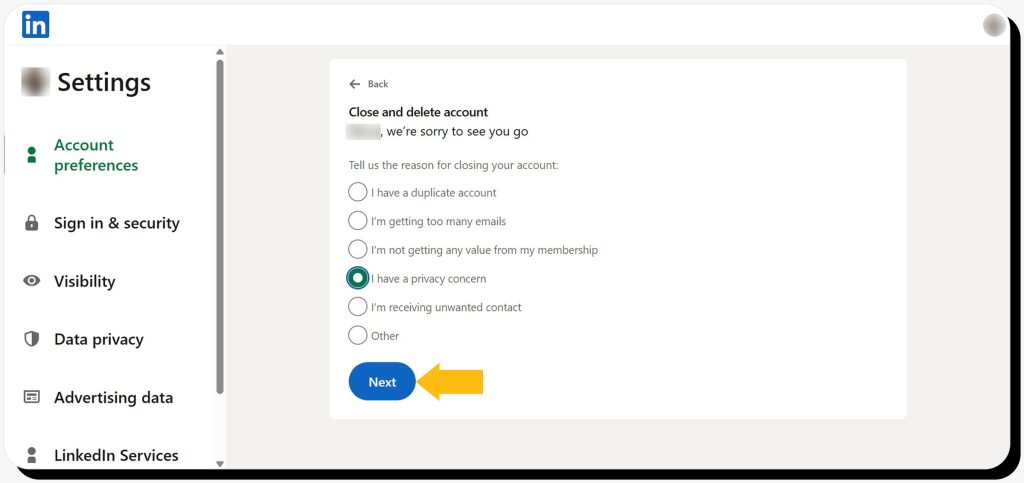The image size is (1024, 483).
Task: Pick the "Other" reason radio button
Action: pos(358,336)
